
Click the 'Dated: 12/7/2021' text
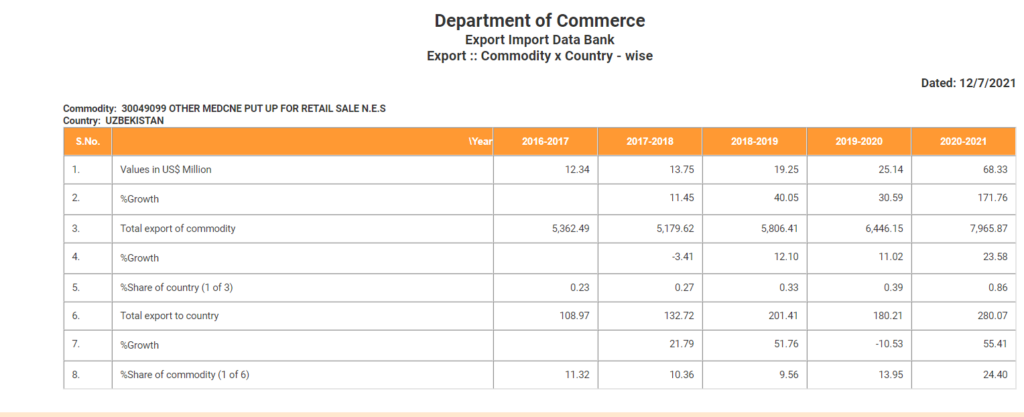[968, 84]
